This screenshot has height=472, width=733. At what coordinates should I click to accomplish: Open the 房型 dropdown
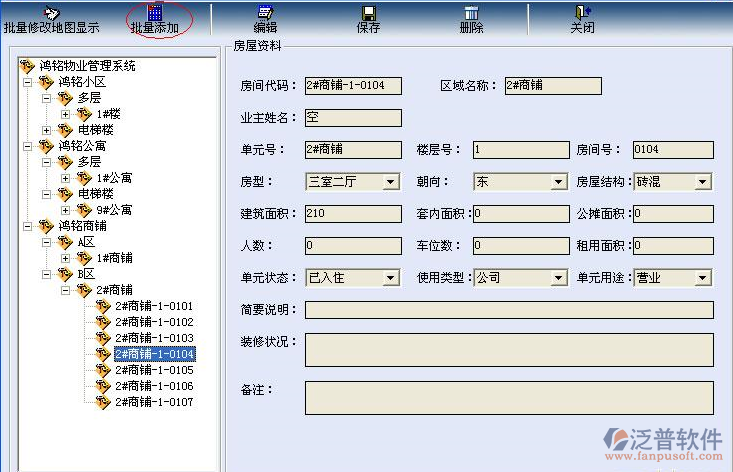click(x=391, y=182)
